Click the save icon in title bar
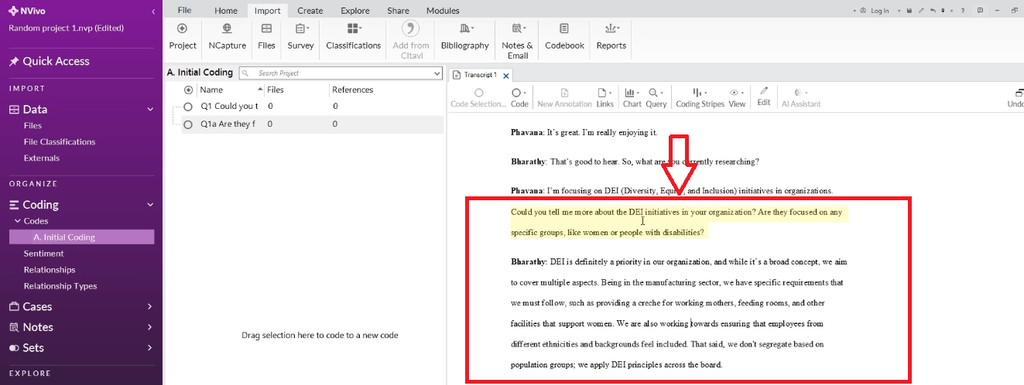This screenshot has height=385, width=1024. point(909,11)
